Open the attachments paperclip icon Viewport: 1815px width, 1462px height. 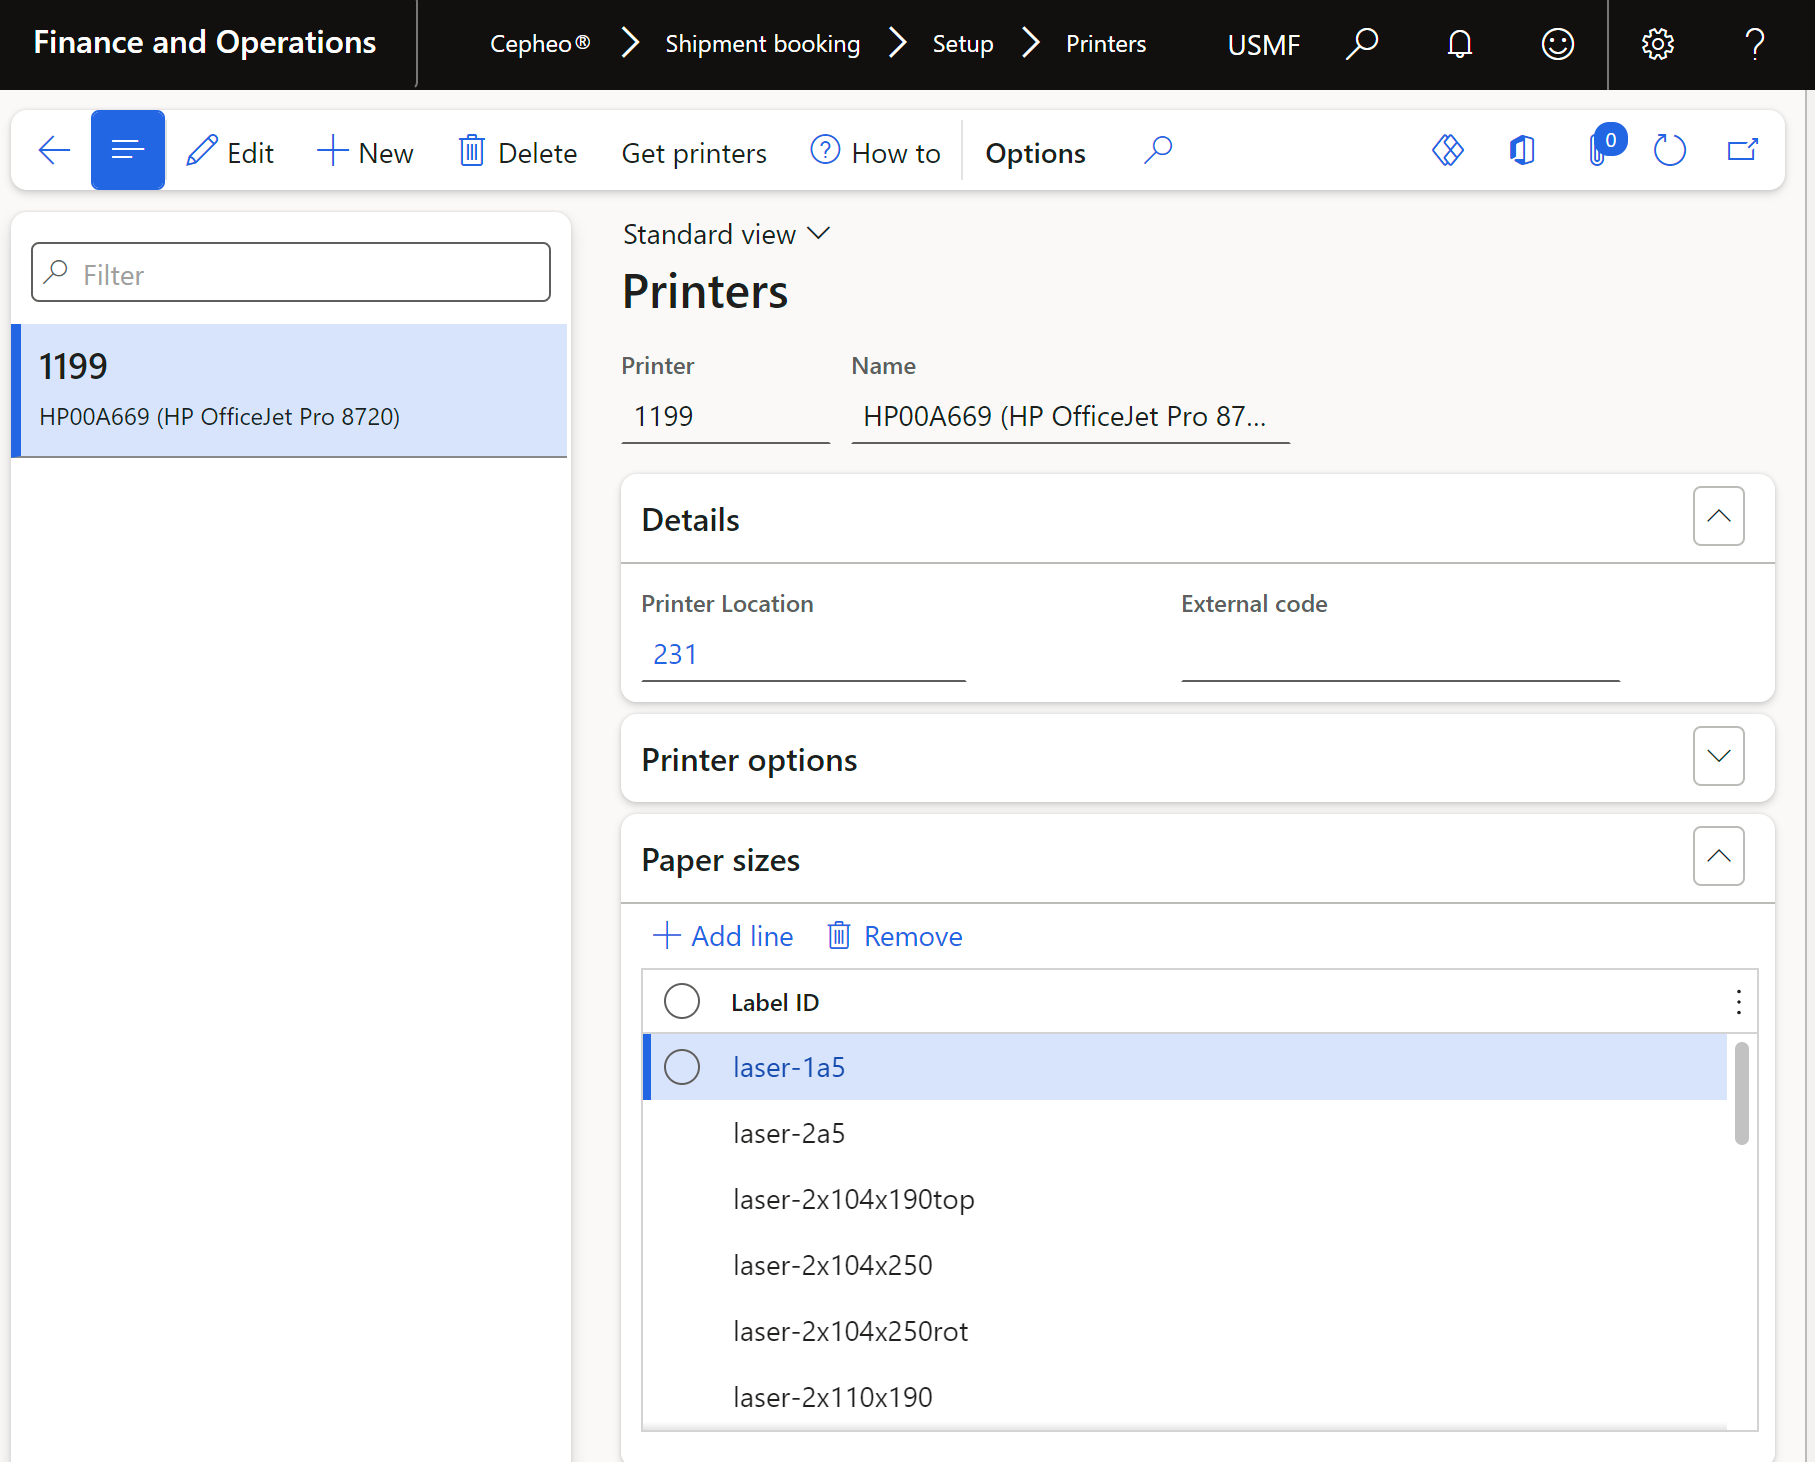tap(1599, 151)
